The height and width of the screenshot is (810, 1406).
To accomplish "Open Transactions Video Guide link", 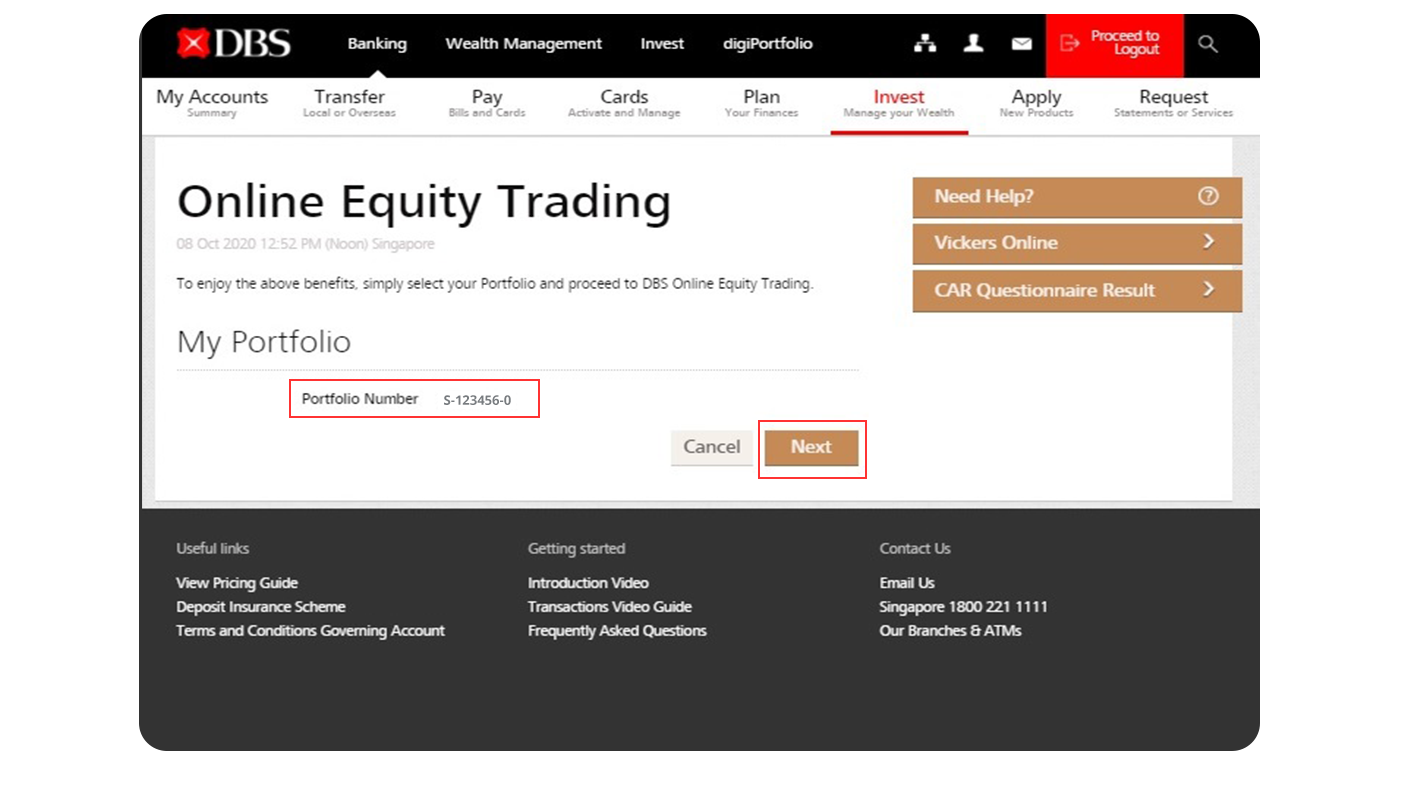I will (x=610, y=607).
